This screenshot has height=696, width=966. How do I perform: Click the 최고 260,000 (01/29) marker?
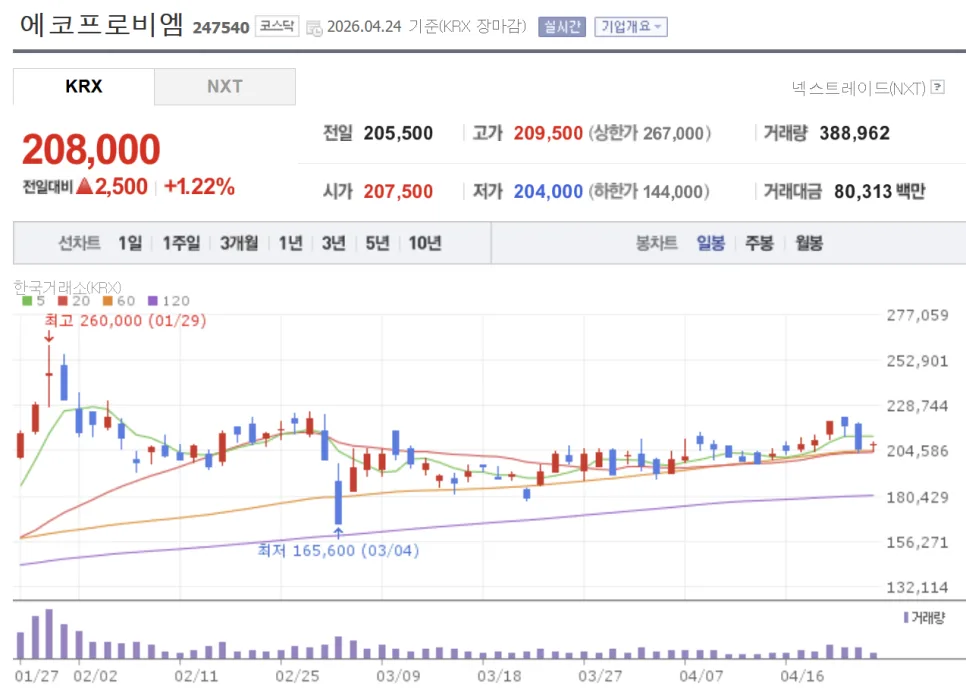click(x=125, y=320)
